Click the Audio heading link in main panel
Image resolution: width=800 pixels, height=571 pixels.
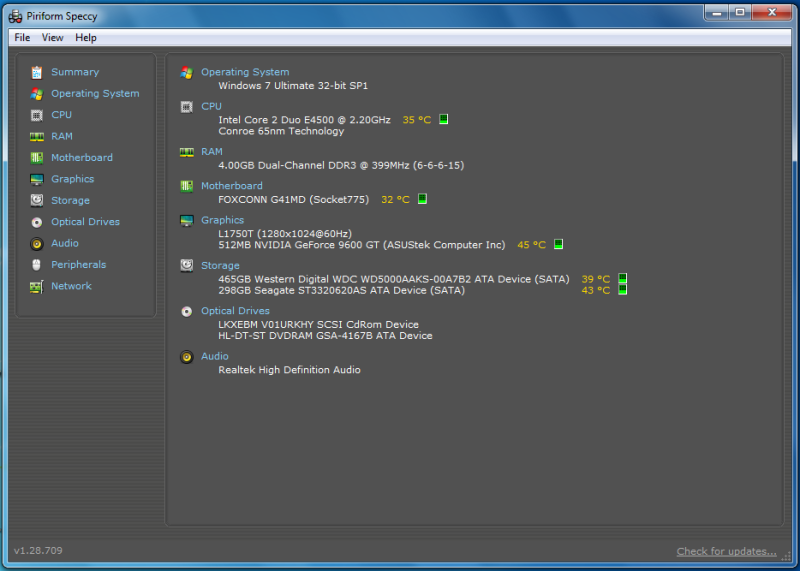tap(215, 357)
